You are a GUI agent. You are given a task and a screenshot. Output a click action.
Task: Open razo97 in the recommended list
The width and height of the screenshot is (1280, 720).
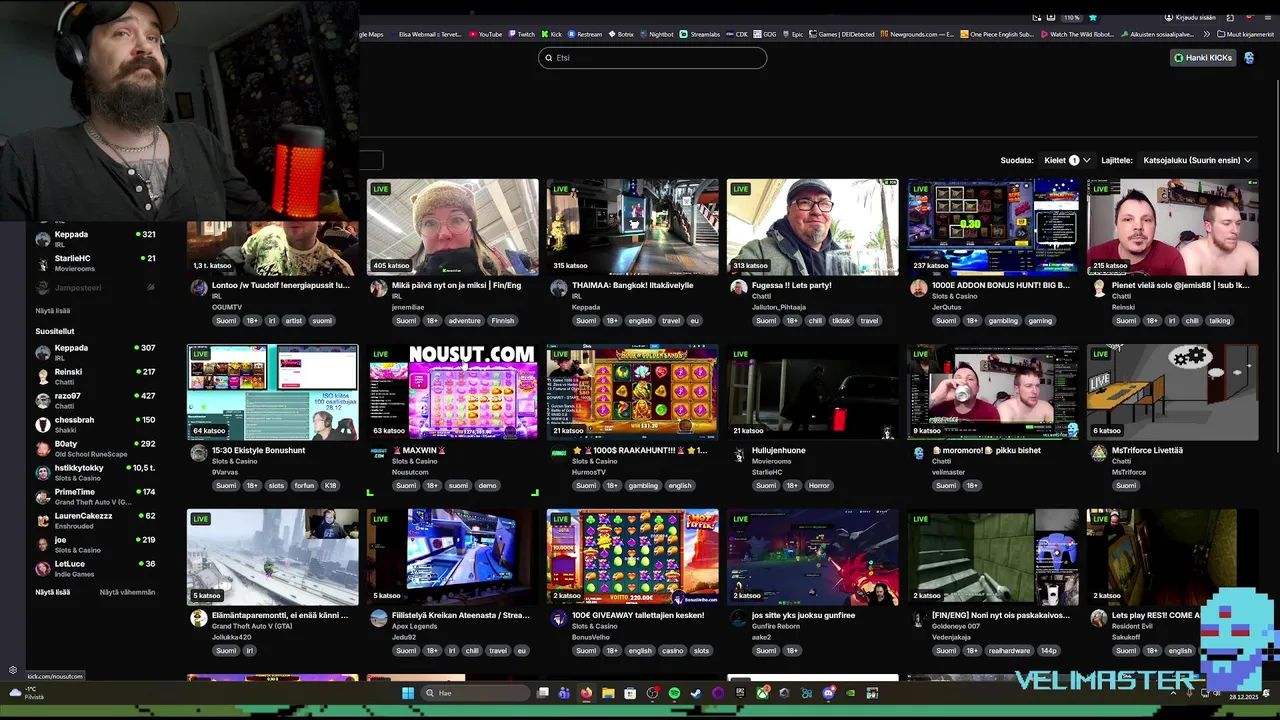point(95,400)
